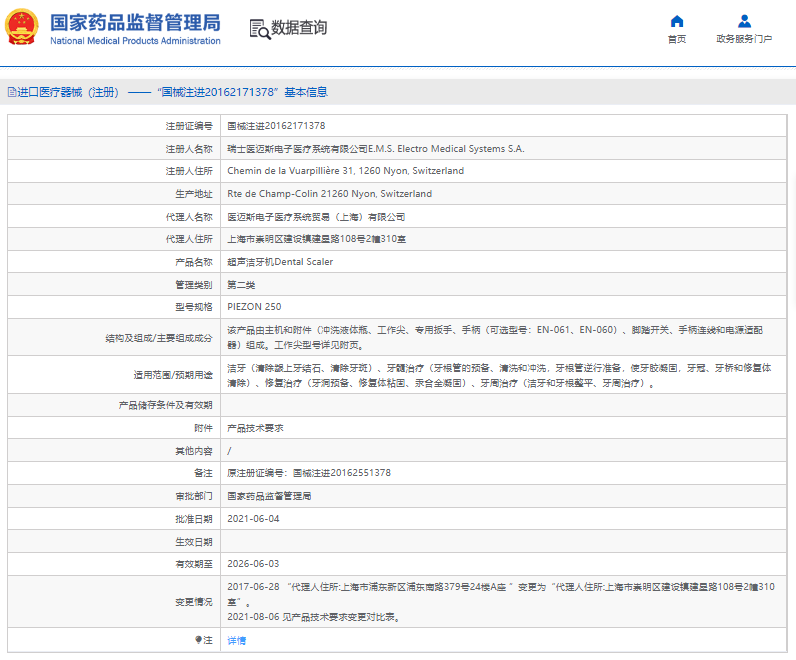Click the approval date 2021-06-04 cell
The width and height of the screenshot is (796, 660).
click(x=253, y=519)
